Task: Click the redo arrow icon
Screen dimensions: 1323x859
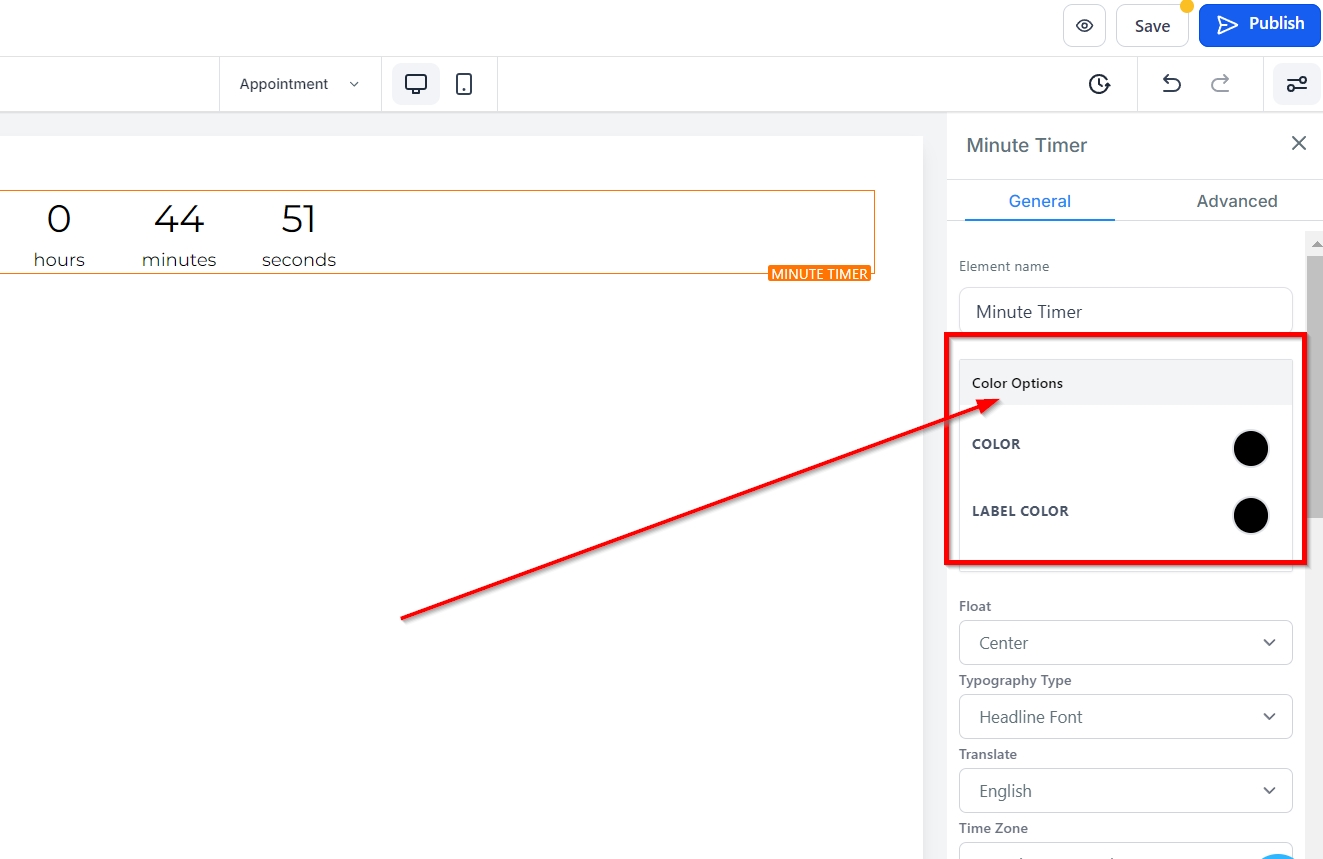Action: pyautogui.click(x=1220, y=84)
